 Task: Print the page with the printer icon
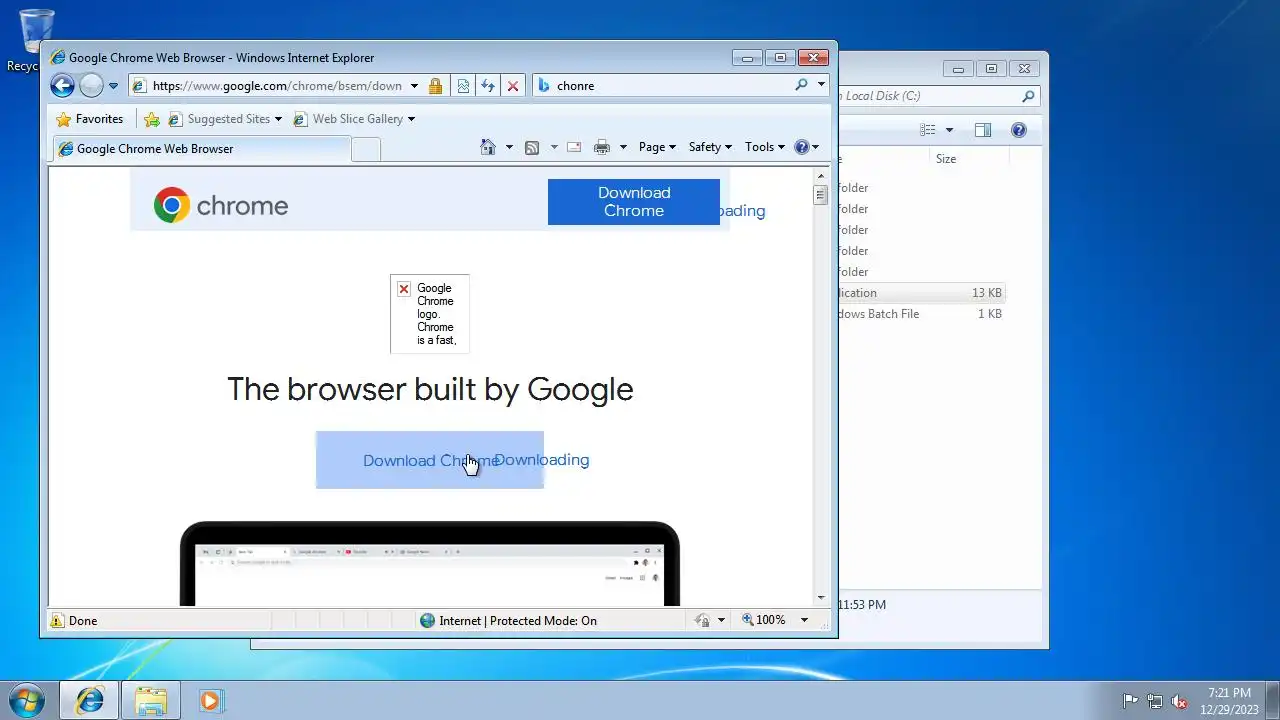click(x=602, y=147)
